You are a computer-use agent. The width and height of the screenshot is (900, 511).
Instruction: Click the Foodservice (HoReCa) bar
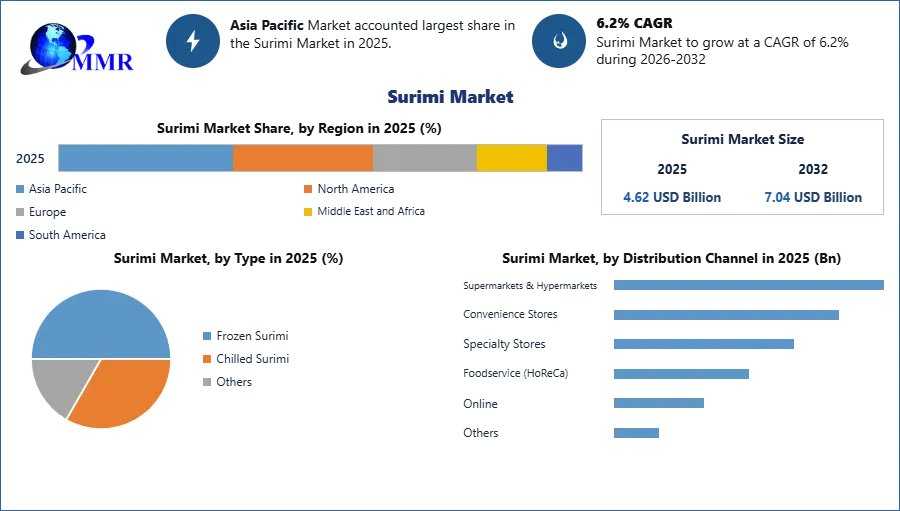pyautogui.click(x=681, y=374)
